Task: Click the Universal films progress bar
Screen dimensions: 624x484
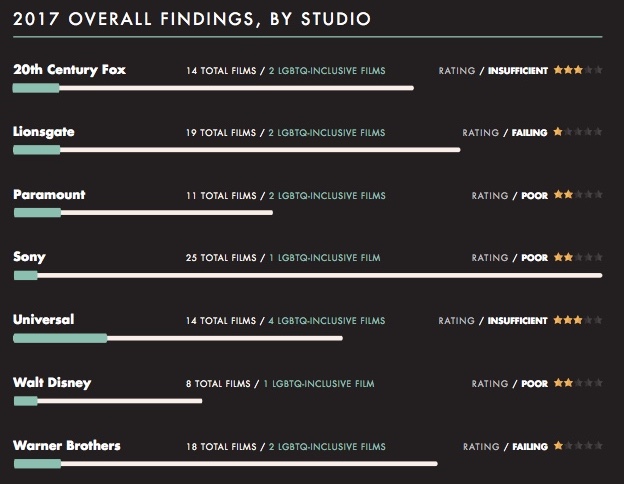Action: point(178,338)
